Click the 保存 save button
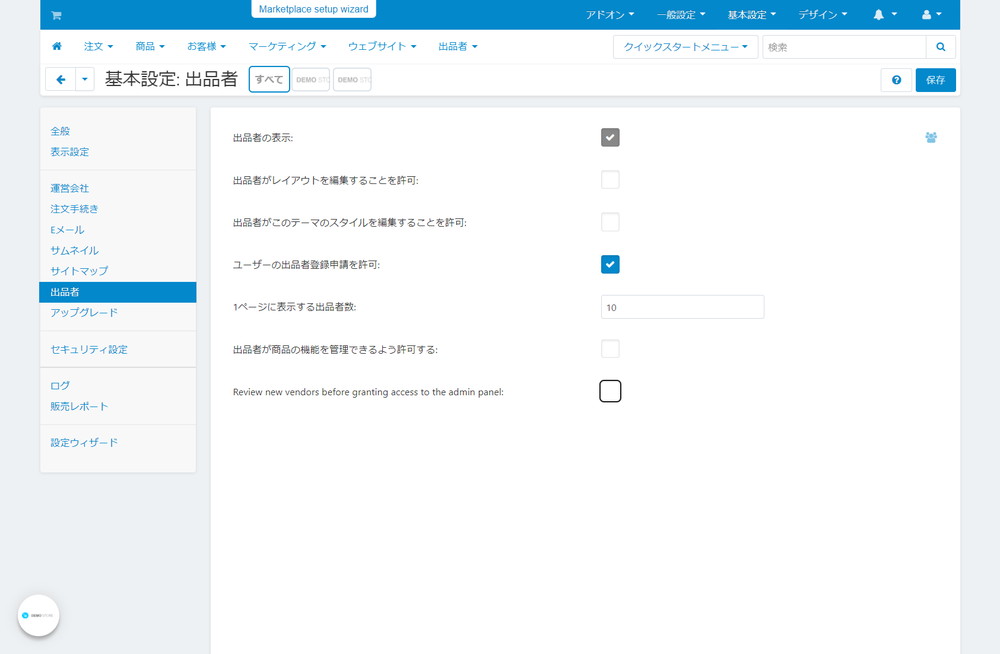This screenshot has height=654, width=1000. [x=936, y=80]
